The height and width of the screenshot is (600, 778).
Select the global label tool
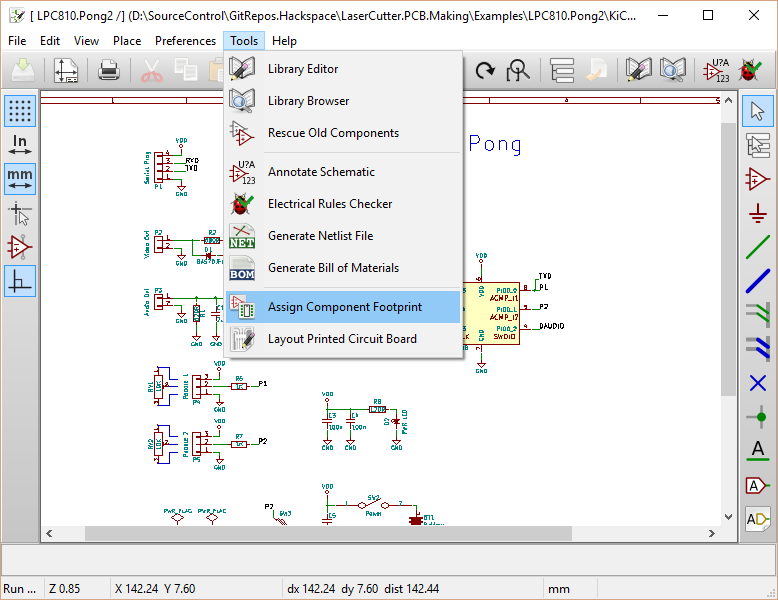[x=758, y=485]
